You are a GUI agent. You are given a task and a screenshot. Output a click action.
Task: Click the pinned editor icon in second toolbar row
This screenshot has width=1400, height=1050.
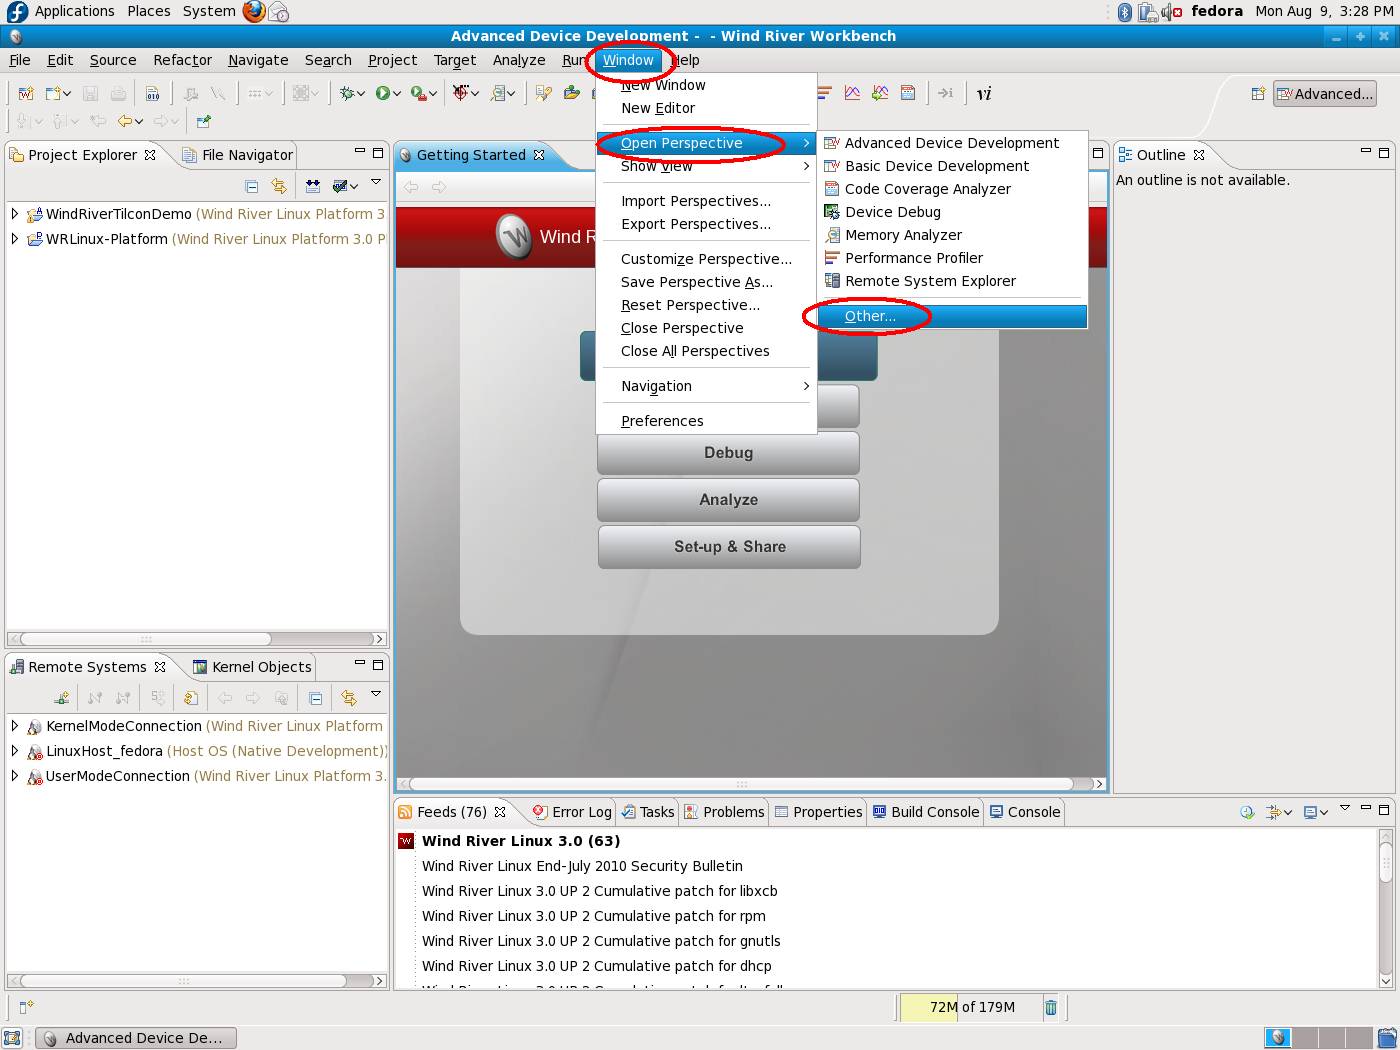click(x=203, y=121)
